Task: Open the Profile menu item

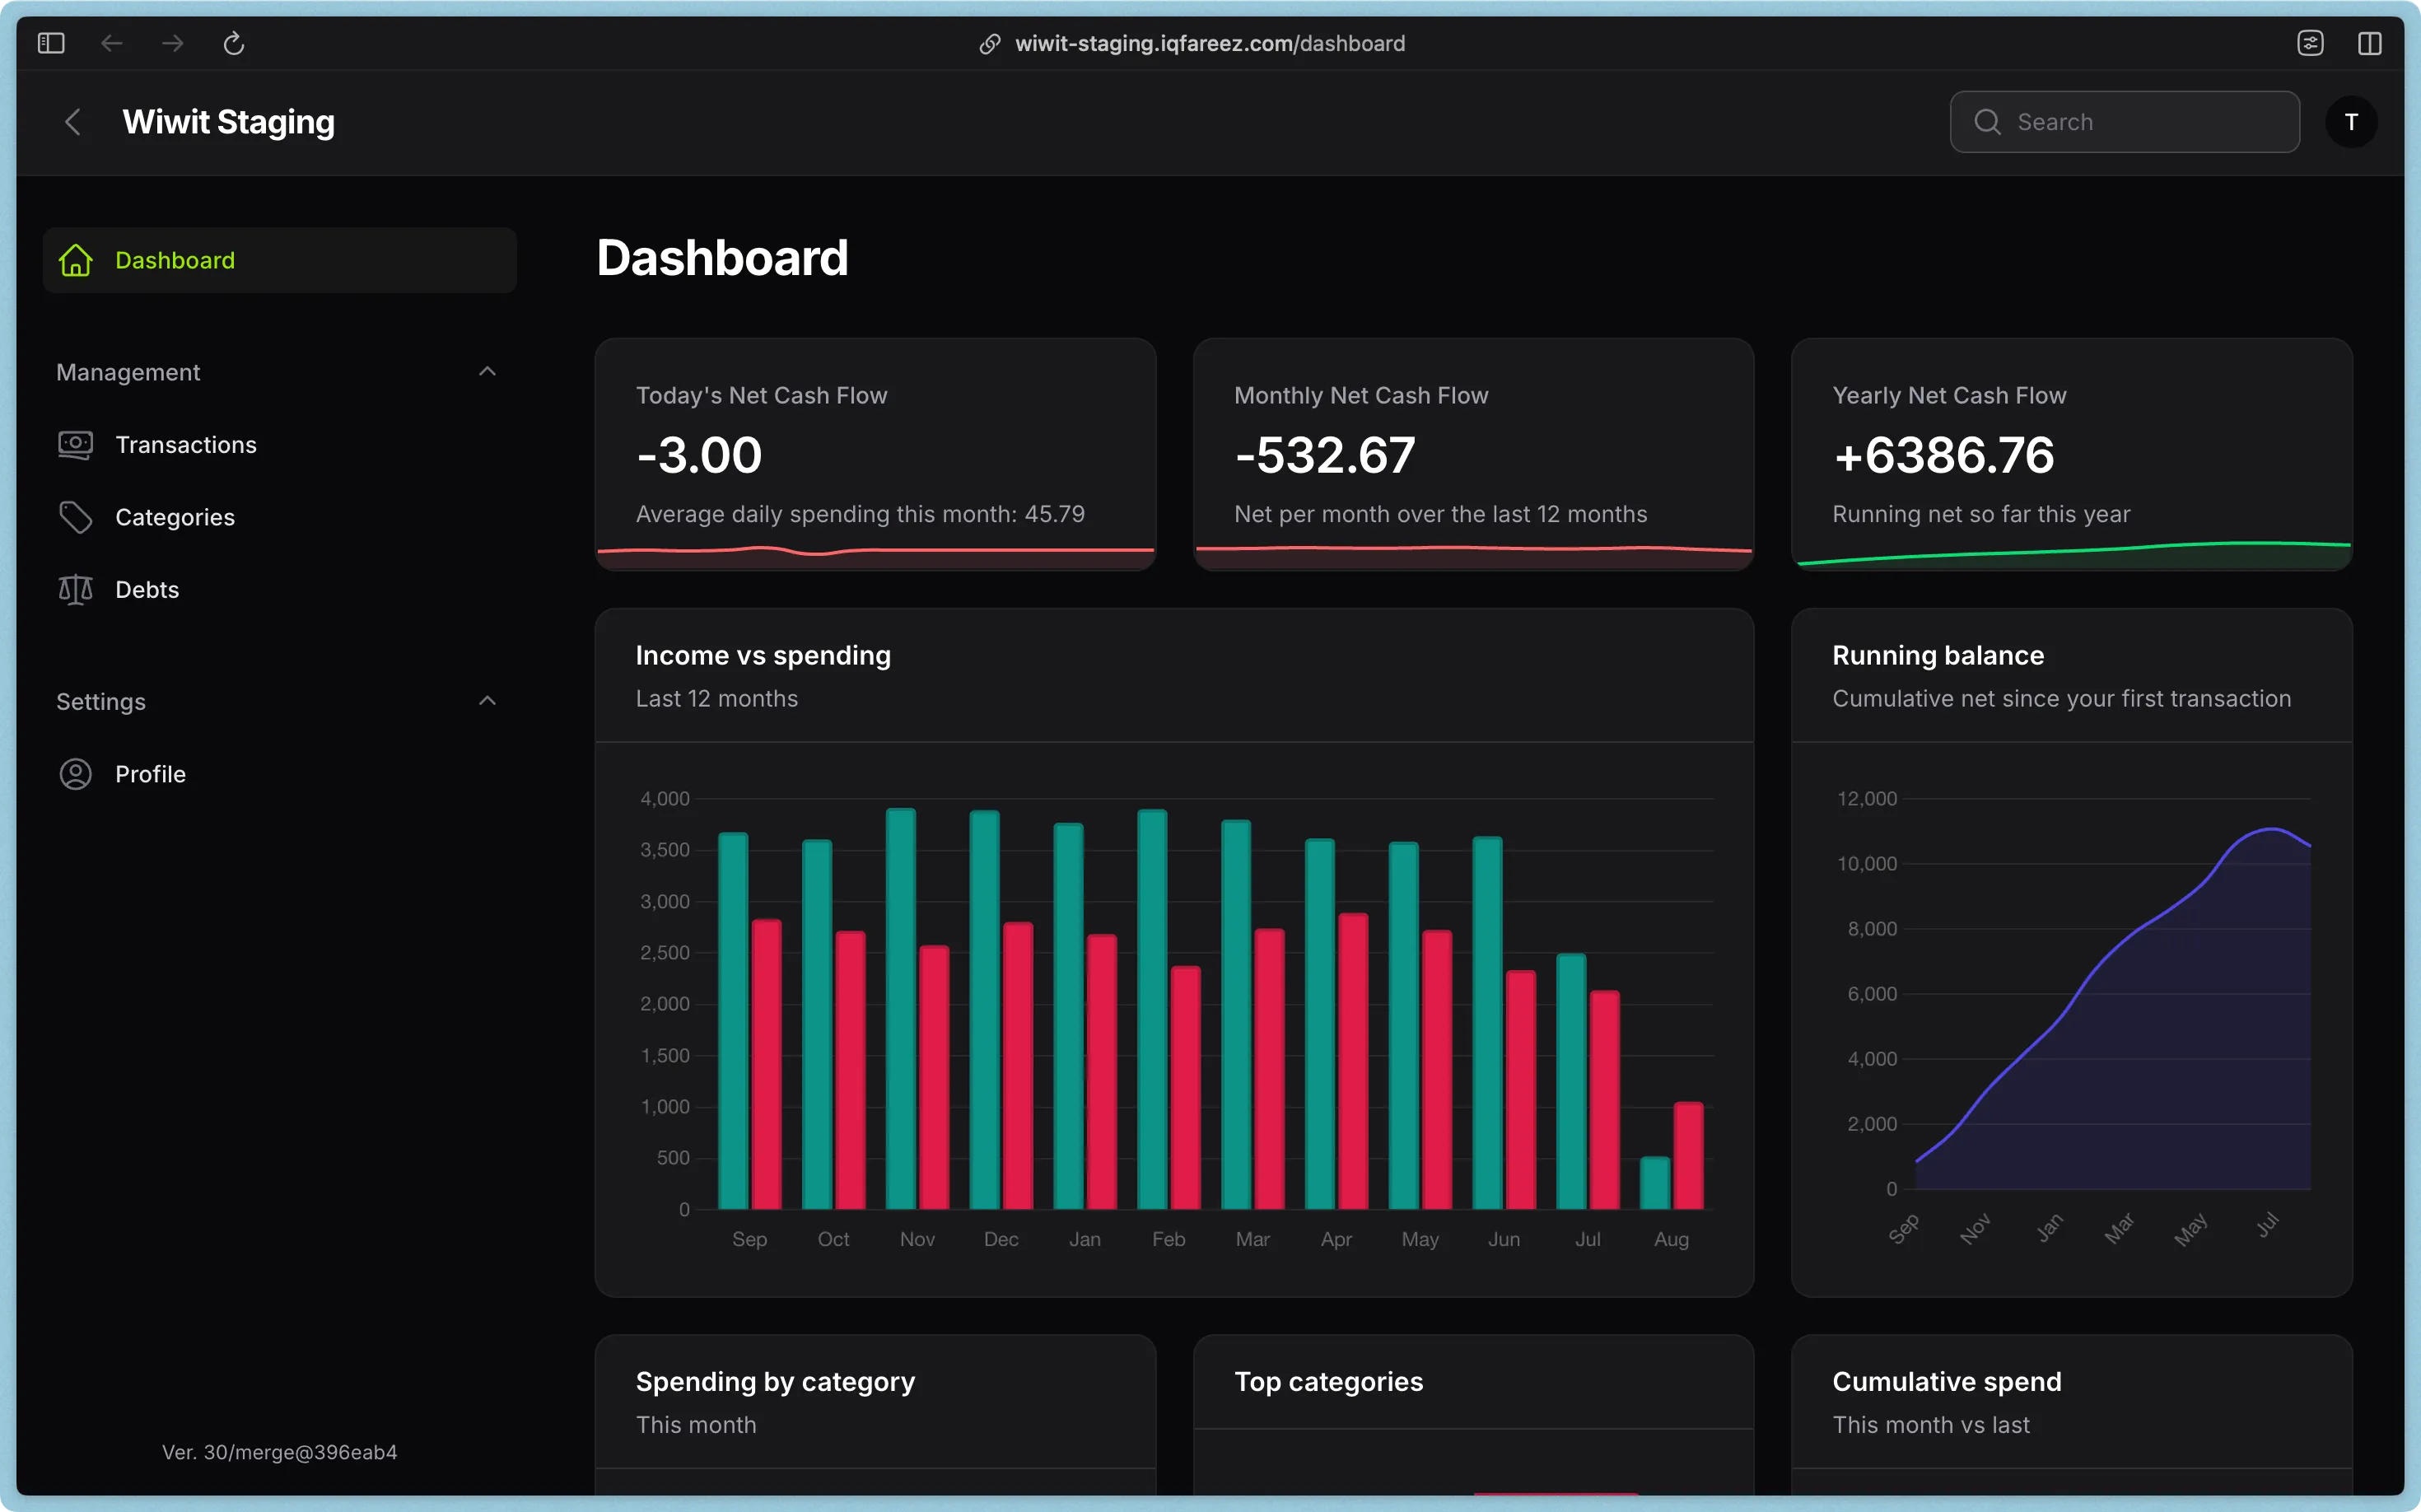Action: (x=280, y=774)
